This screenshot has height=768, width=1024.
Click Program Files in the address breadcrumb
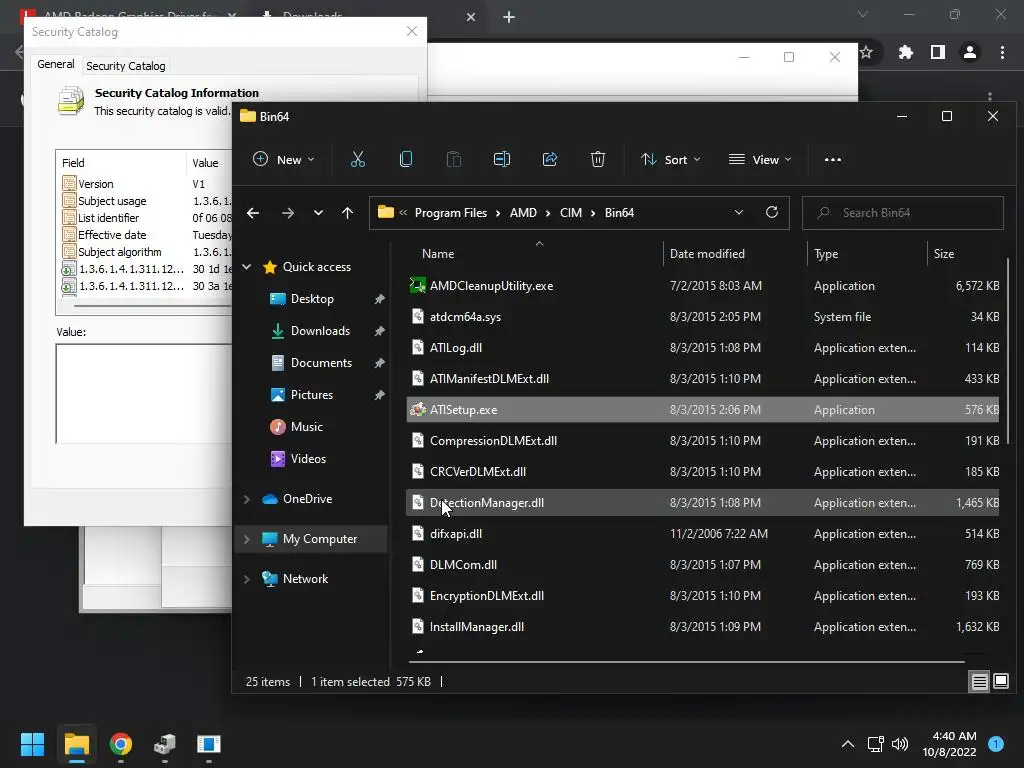pos(451,213)
